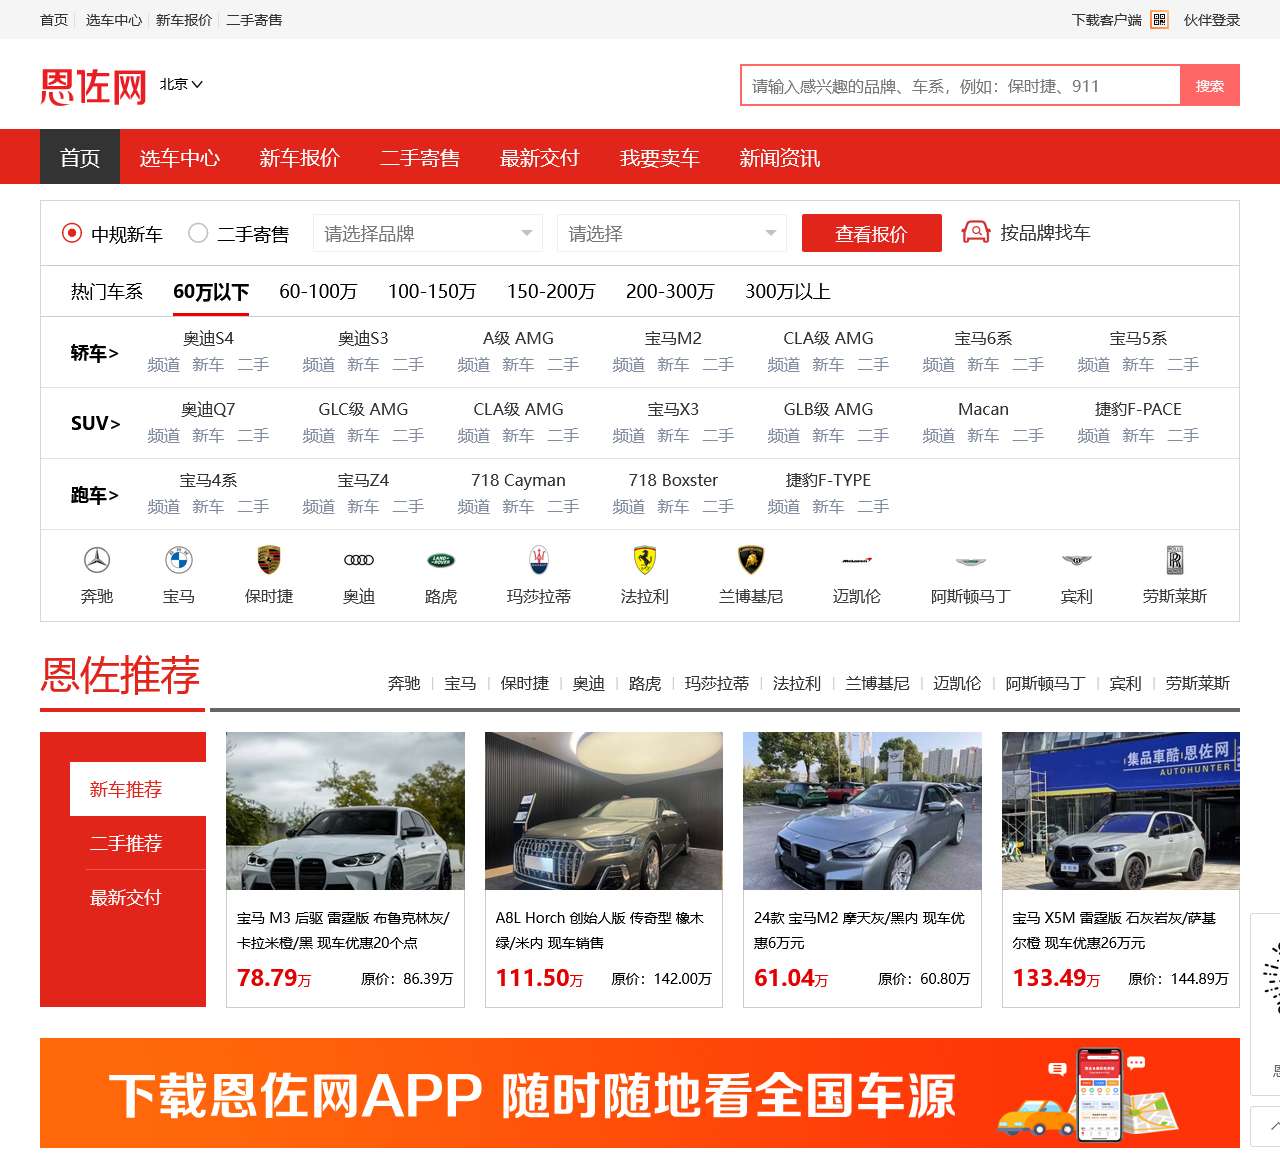Click the Lamborghini bull logo
Image resolution: width=1280 pixels, height=1167 pixels.
click(751, 560)
